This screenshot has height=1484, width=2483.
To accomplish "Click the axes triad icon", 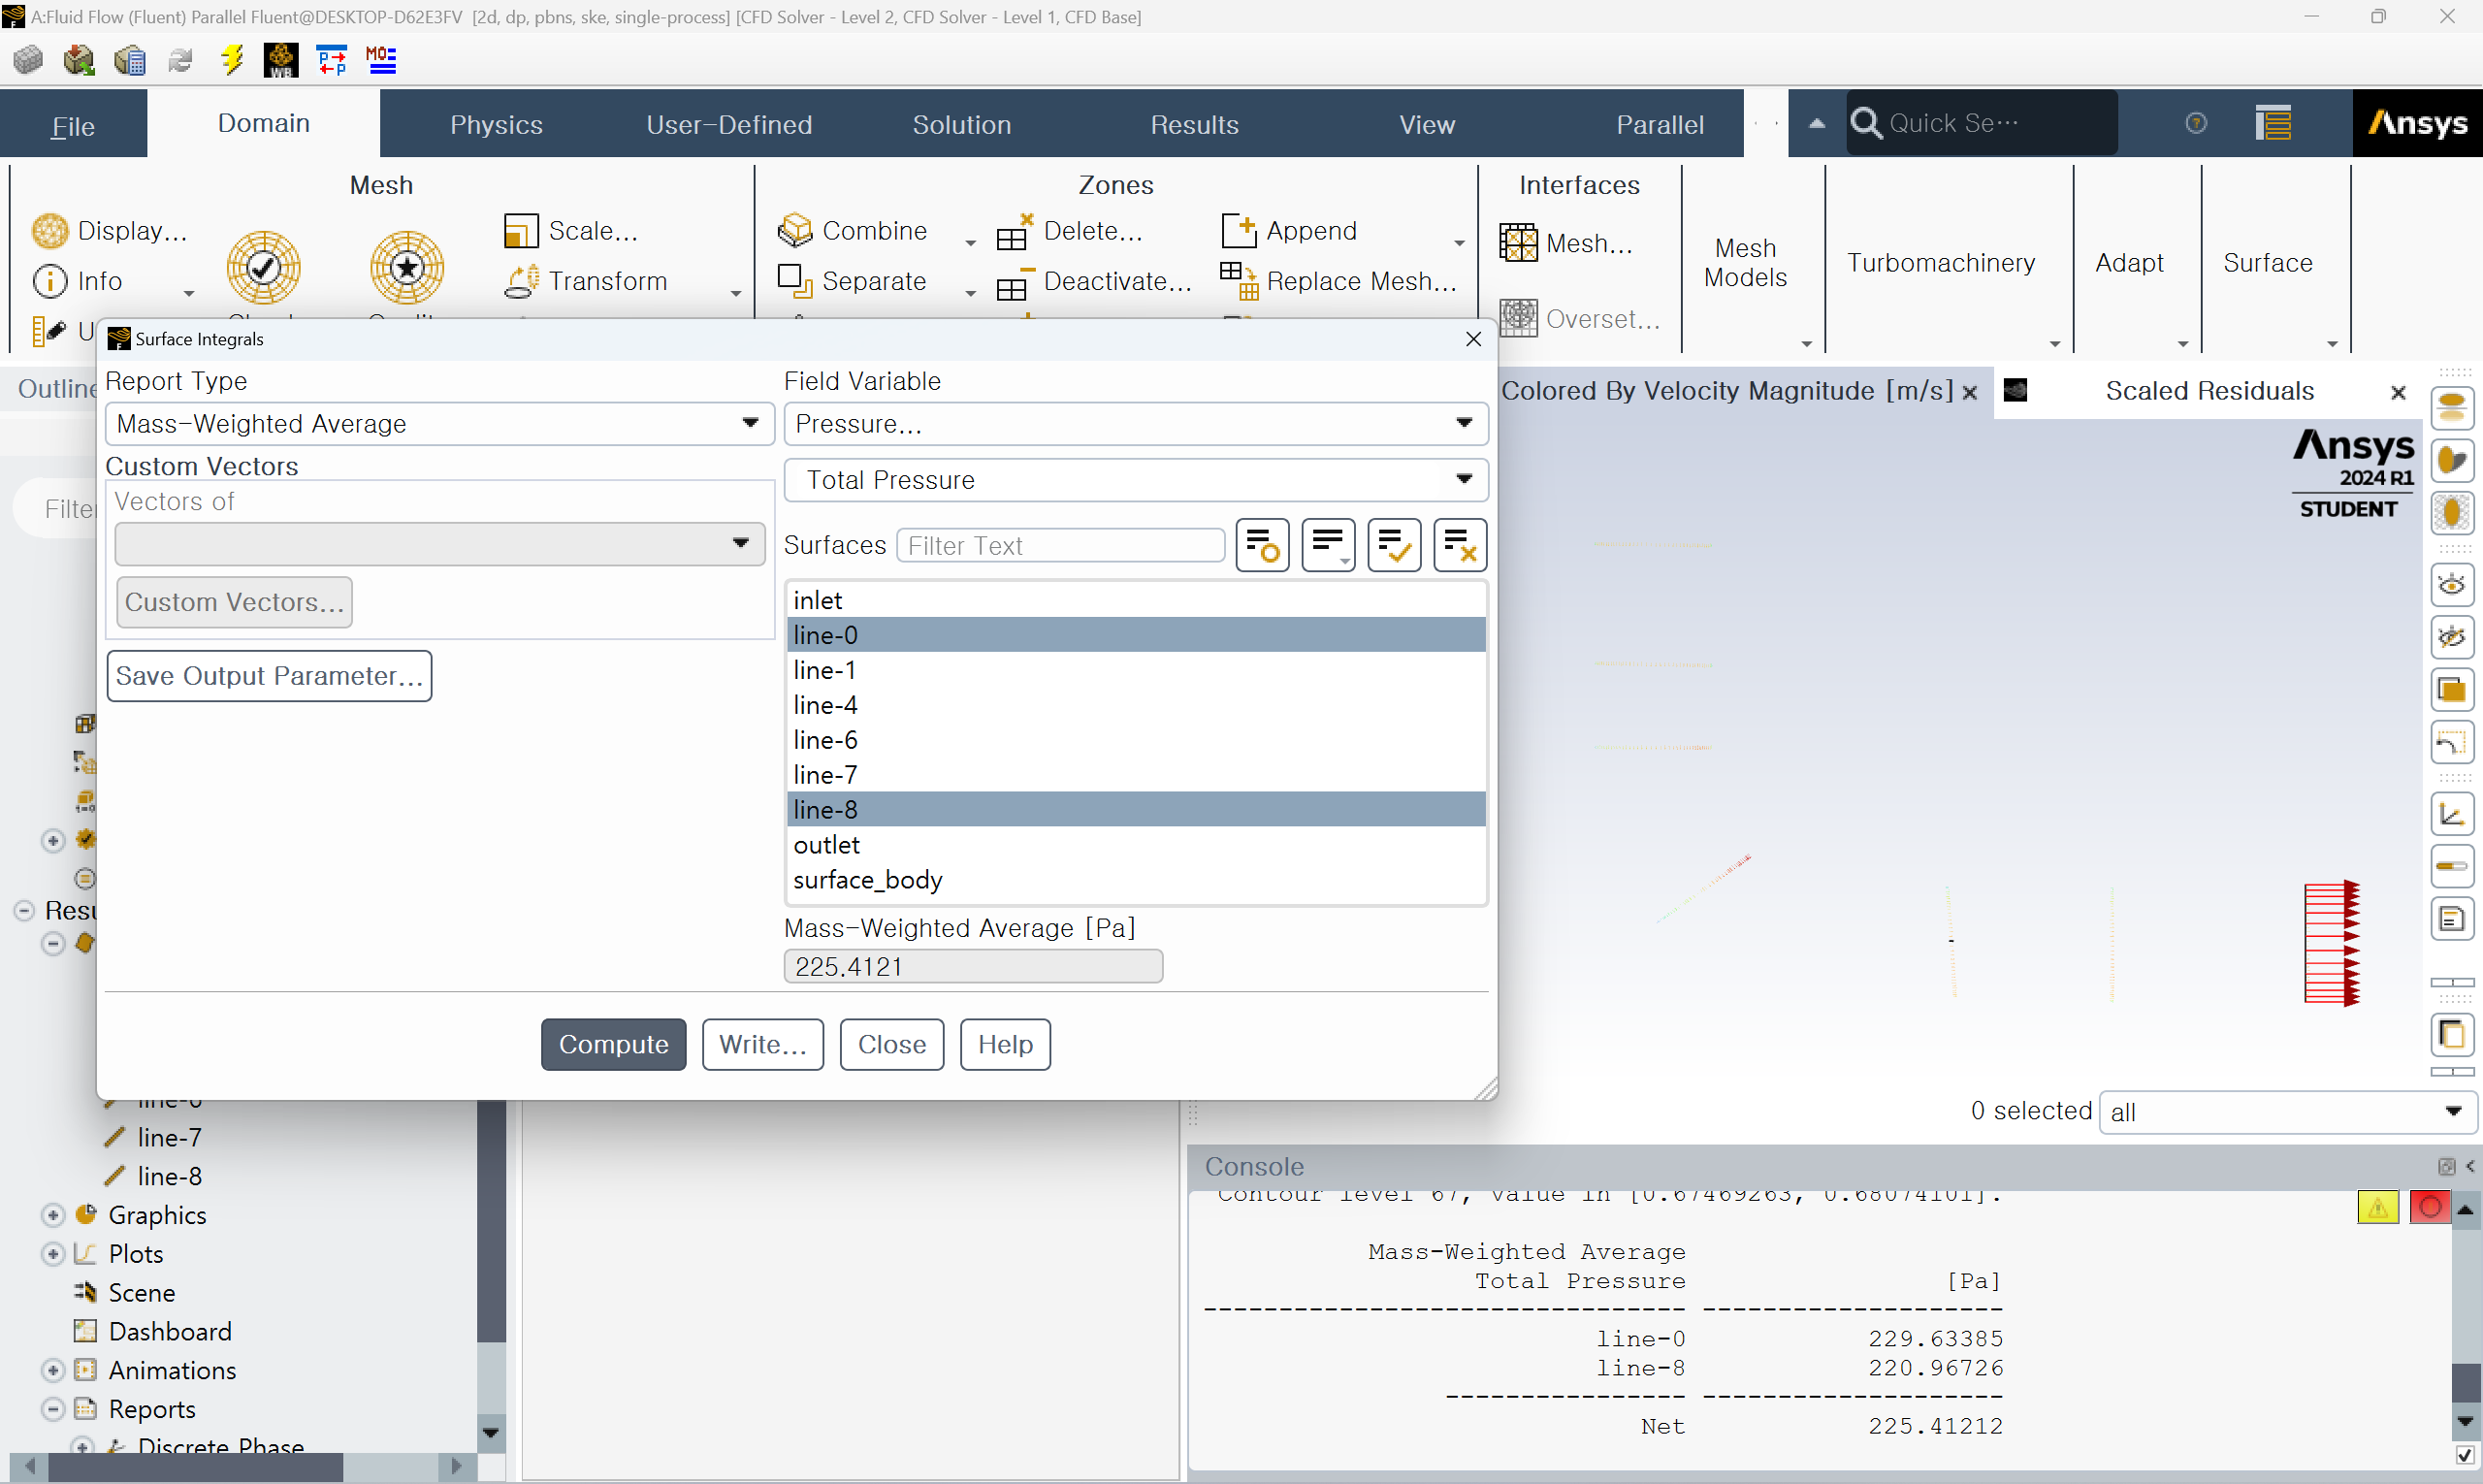I will click(x=2452, y=814).
